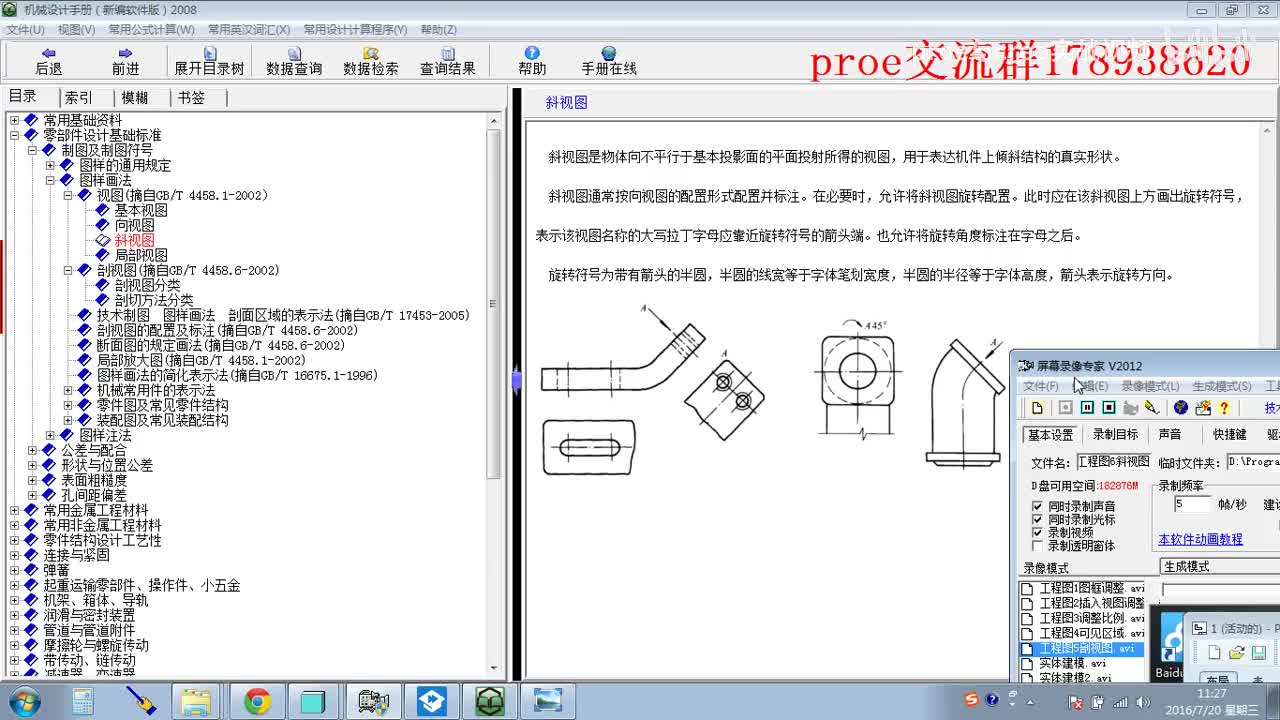Open Windows Explorer folder on the taskbar
The height and width of the screenshot is (720, 1280).
click(195, 702)
